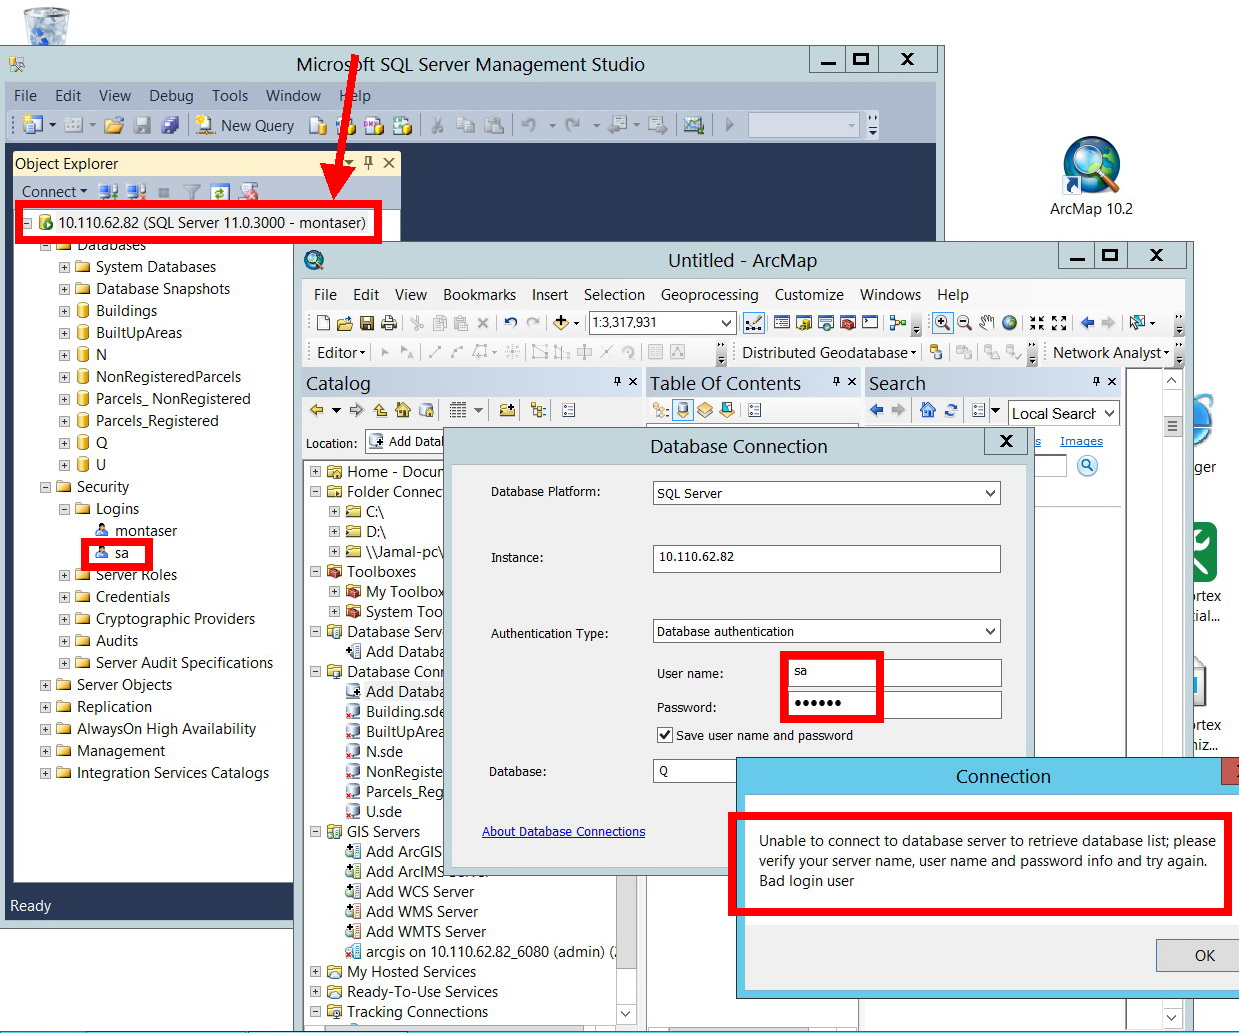
Task: Open About Database Connections link
Action: [563, 831]
